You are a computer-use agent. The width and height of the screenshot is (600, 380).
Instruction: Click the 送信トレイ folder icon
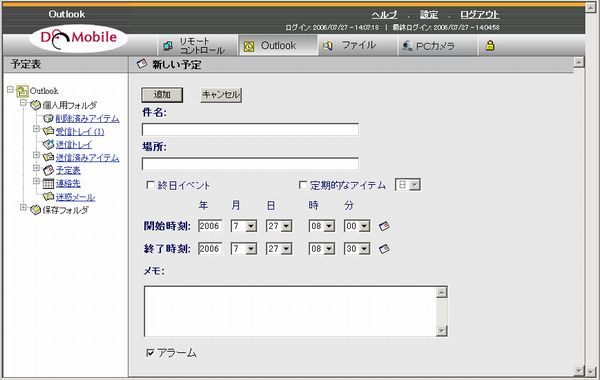click(x=48, y=144)
